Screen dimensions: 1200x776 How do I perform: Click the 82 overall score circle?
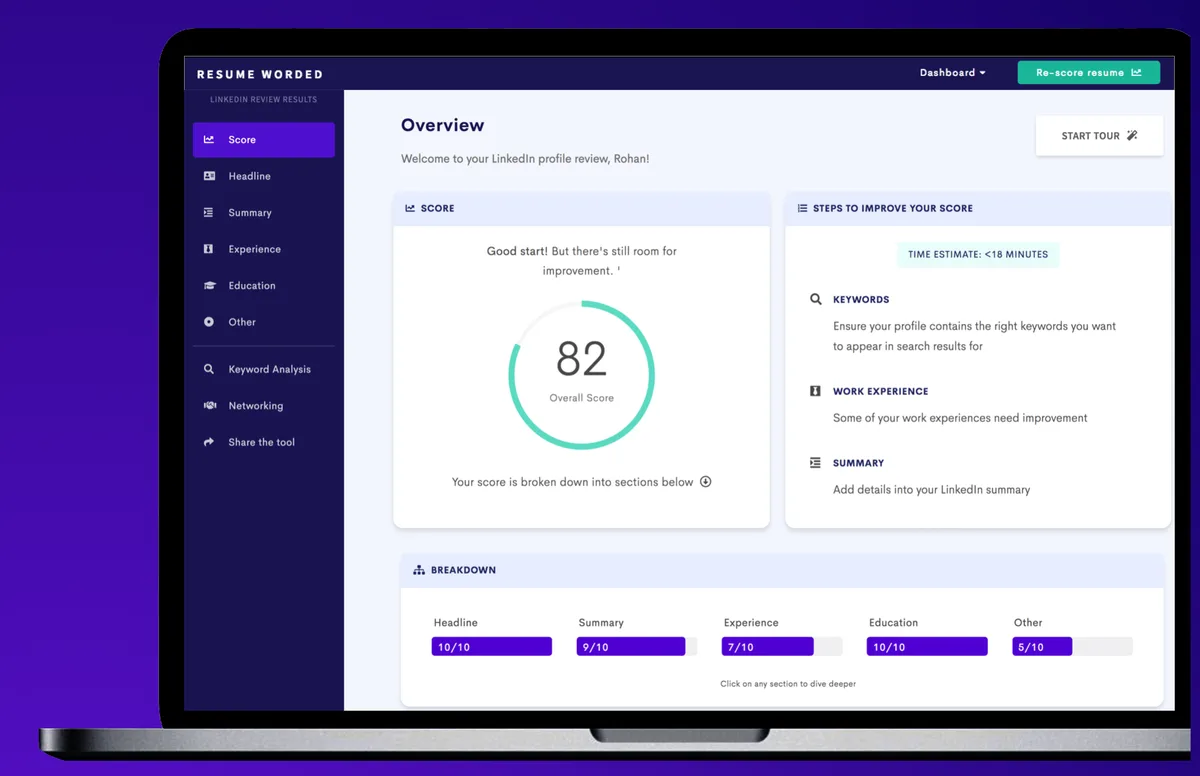click(x=582, y=375)
